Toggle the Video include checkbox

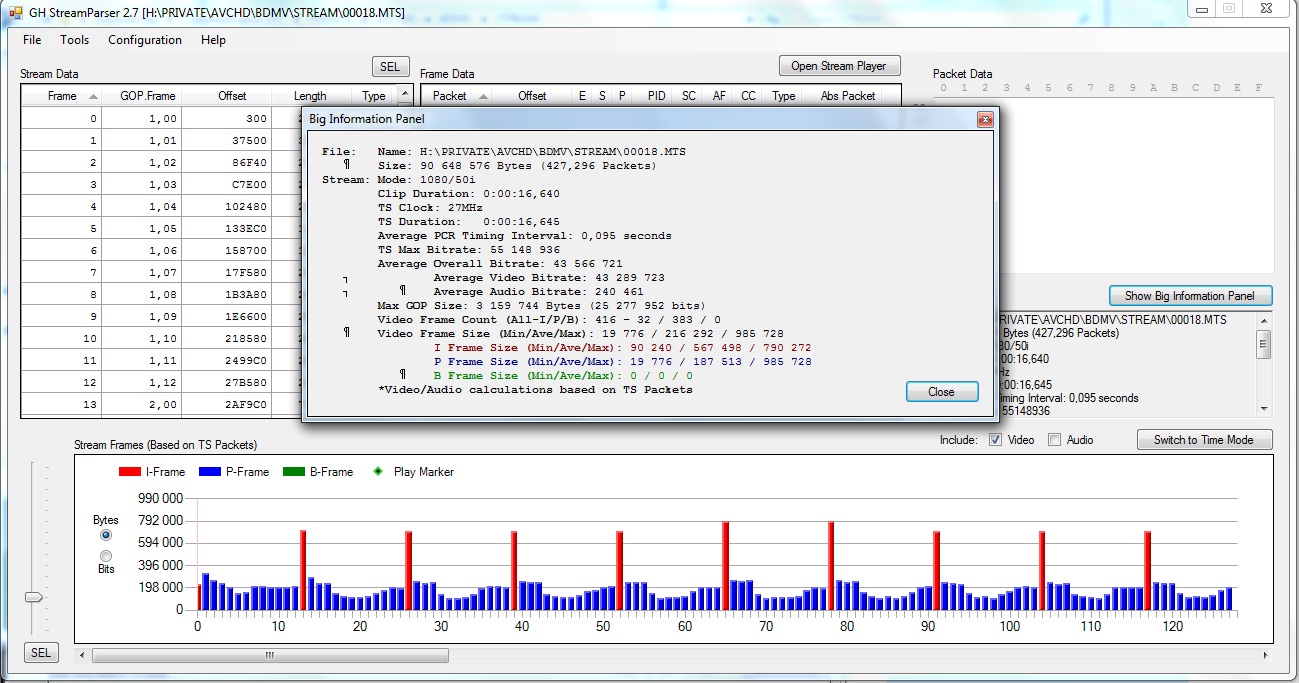[x=995, y=440]
